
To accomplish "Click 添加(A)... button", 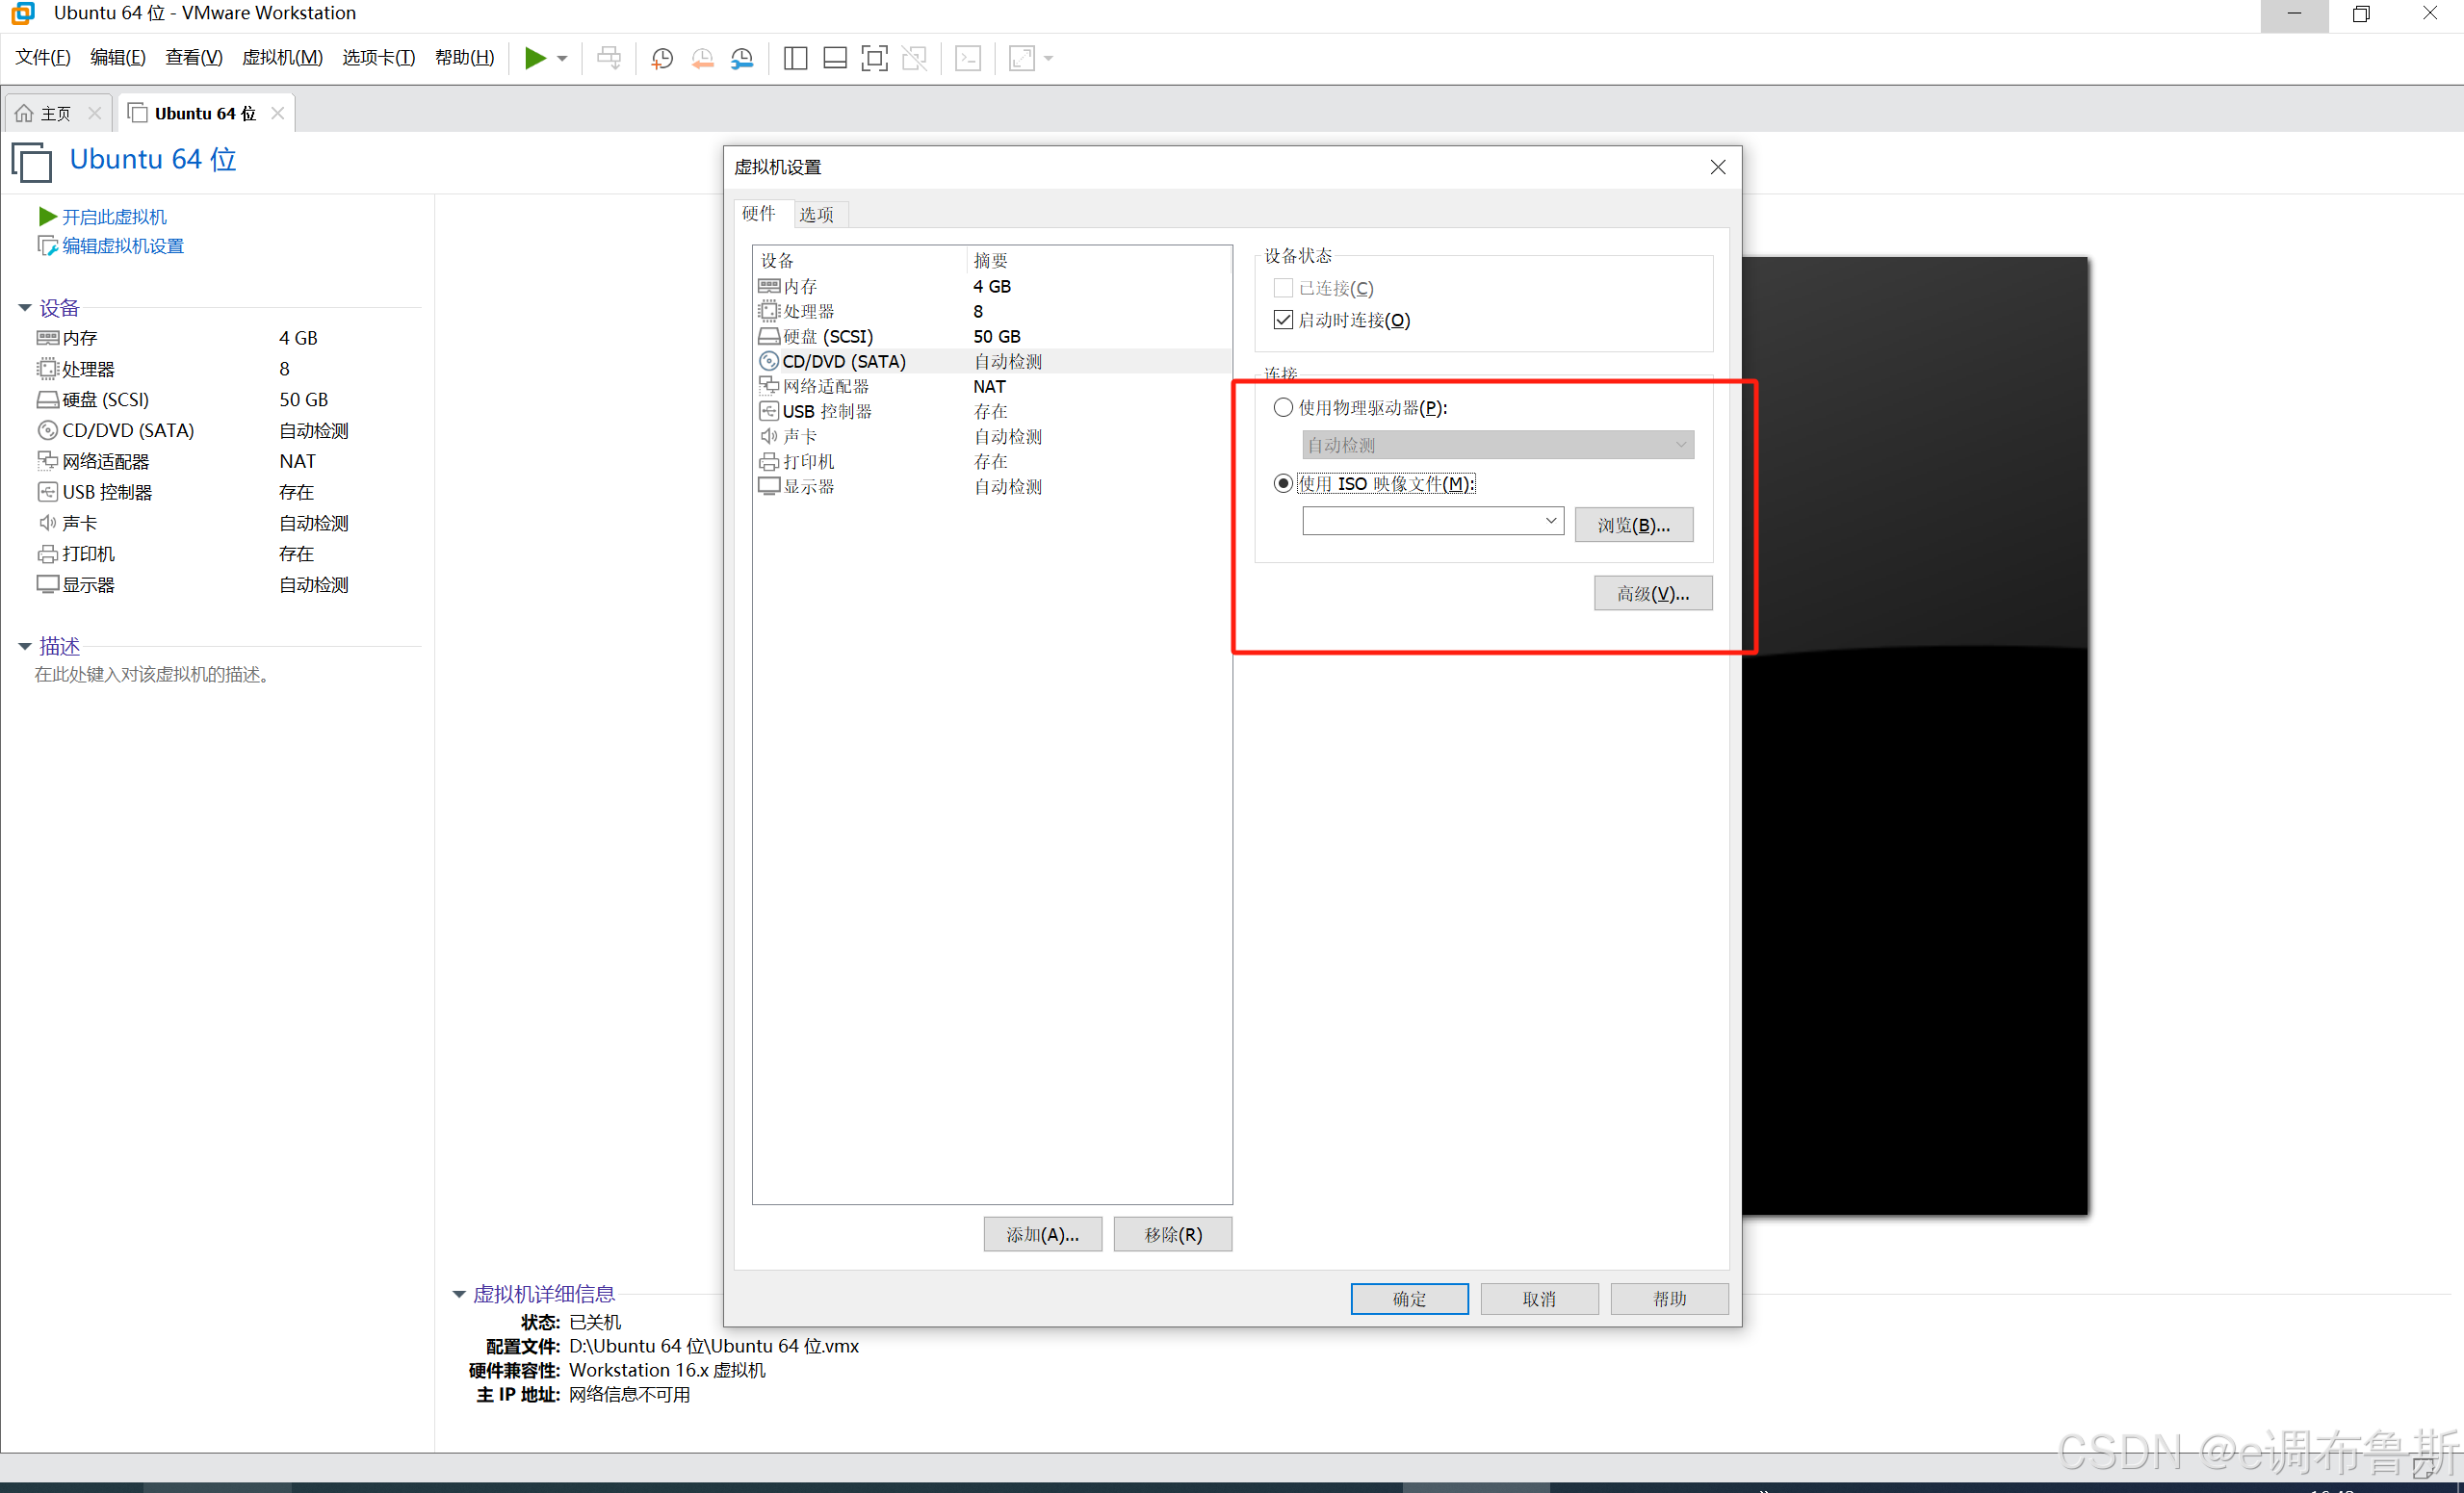I will (1042, 1234).
